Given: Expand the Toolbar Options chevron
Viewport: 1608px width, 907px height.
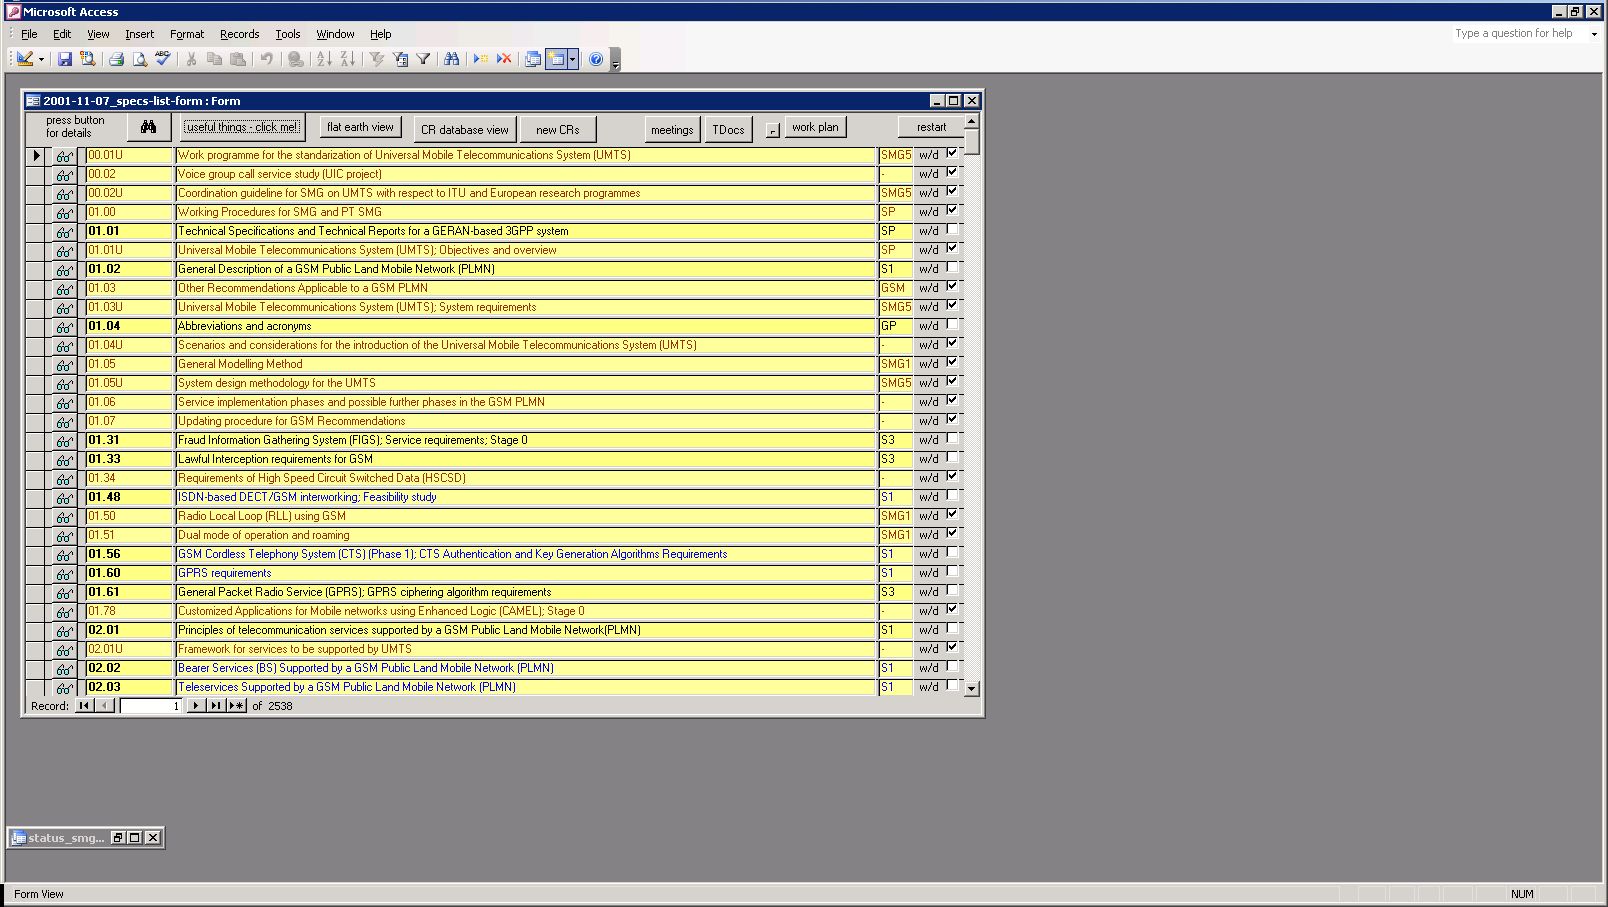Looking at the screenshot, I should click(x=615, y=62).
